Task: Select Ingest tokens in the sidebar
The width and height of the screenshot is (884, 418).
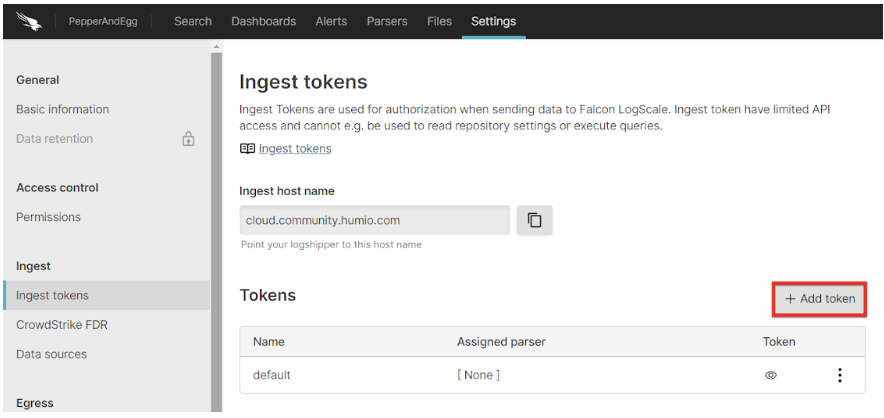Action: tap(107, 296)
